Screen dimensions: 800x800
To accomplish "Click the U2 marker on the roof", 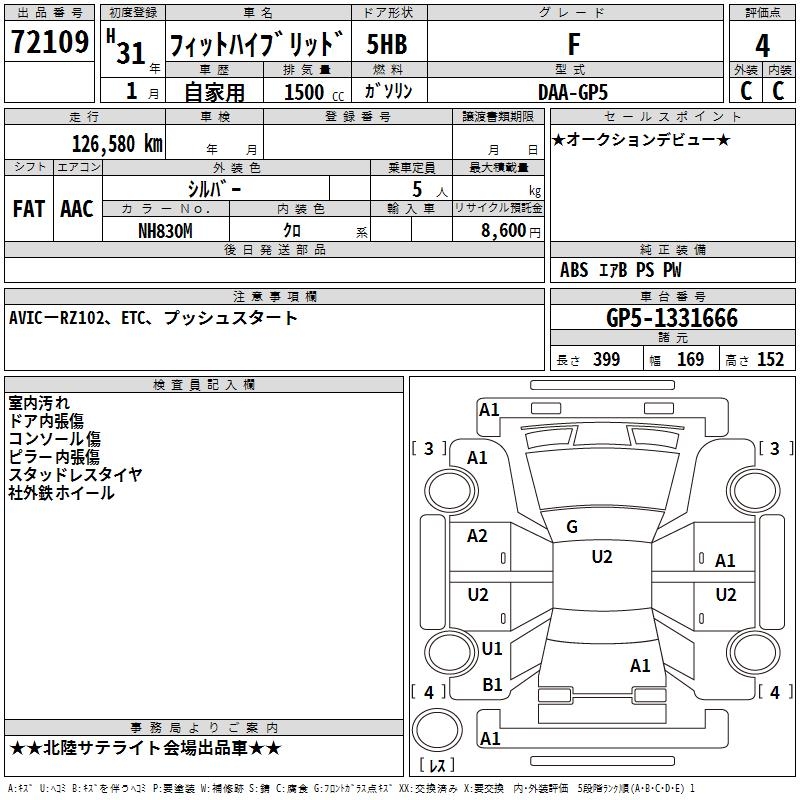I will [601, 557].
